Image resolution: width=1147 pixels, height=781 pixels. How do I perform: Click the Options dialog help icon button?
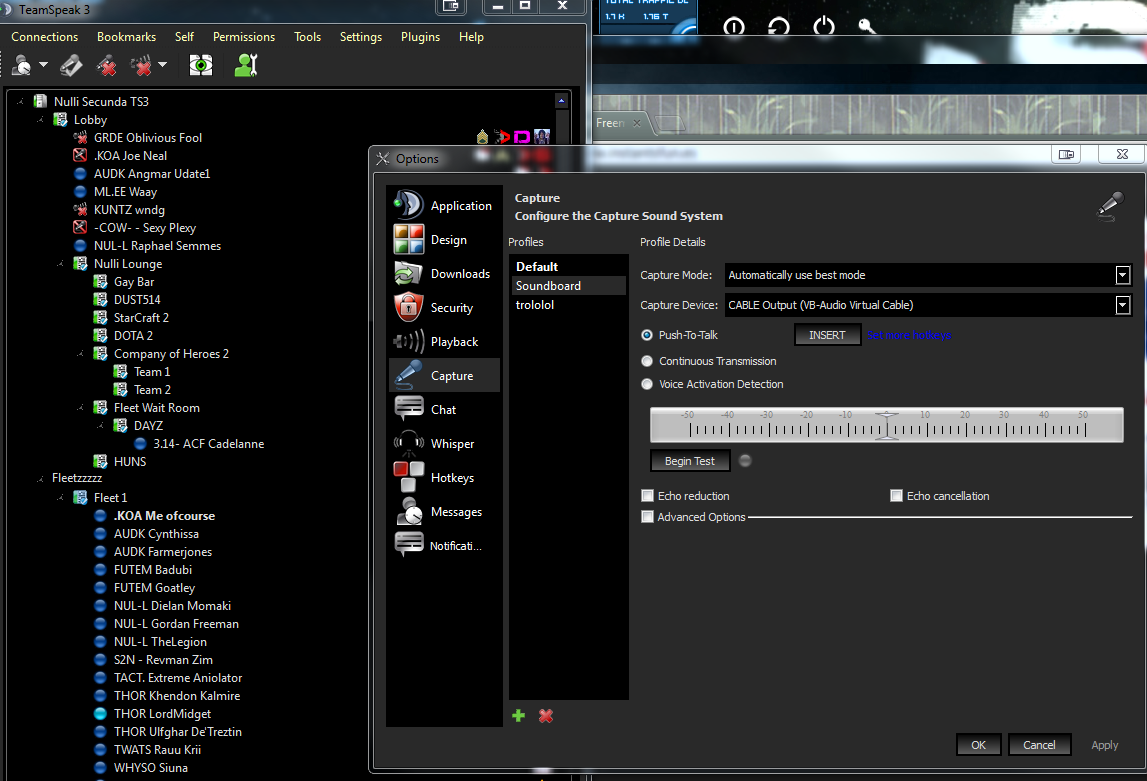coord(1067,154)
